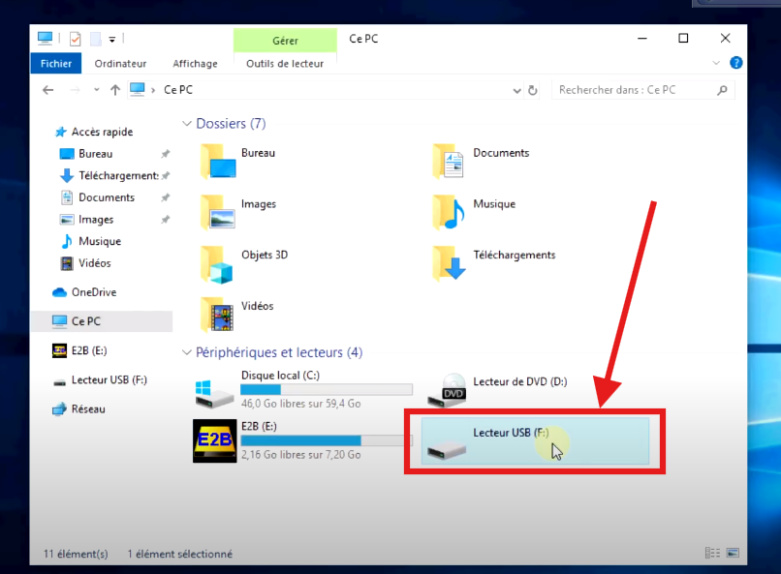The image size is (781, 574).
Task: Unpin Bureau using its pin icon
Action: point(165,154)
